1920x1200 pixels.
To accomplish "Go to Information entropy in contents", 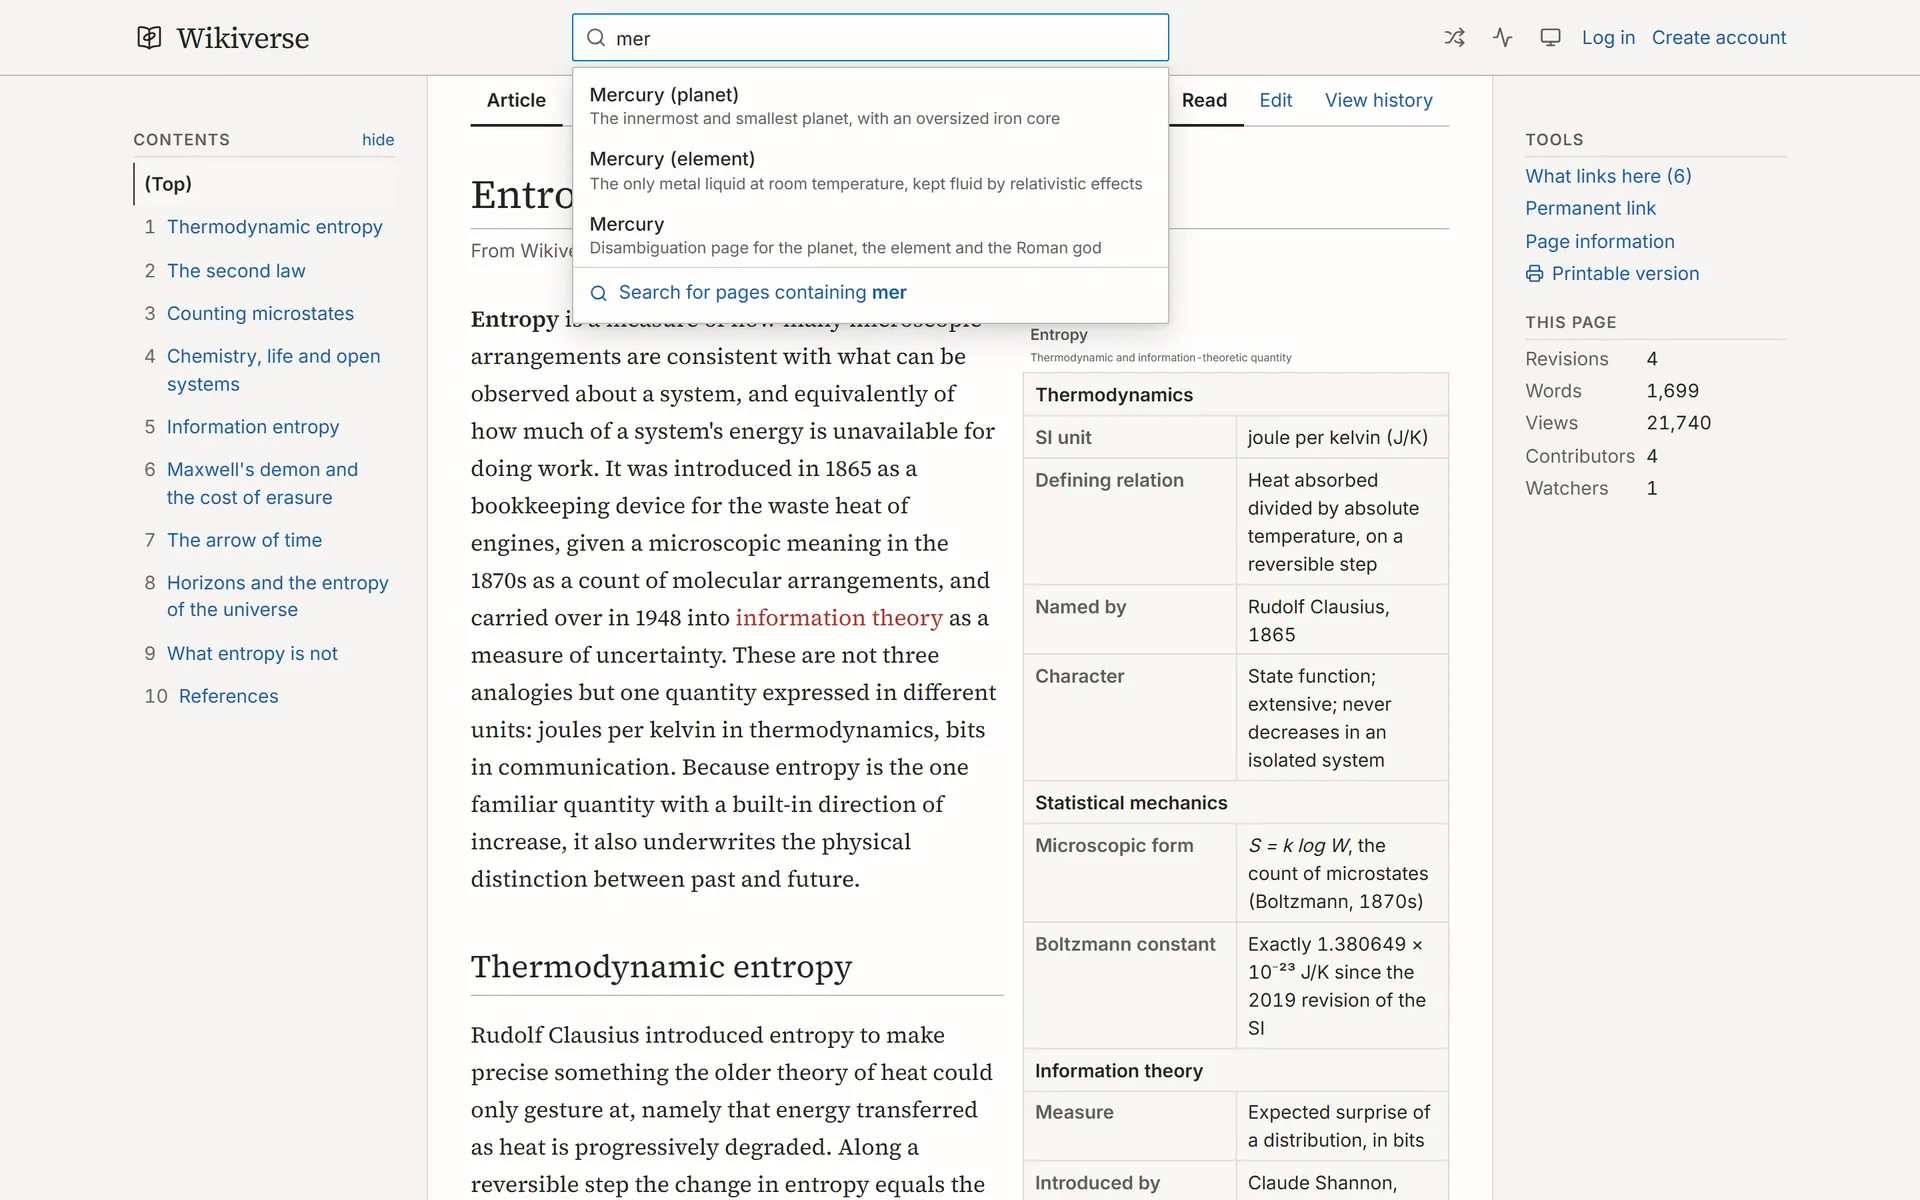I will pos(253,427).
